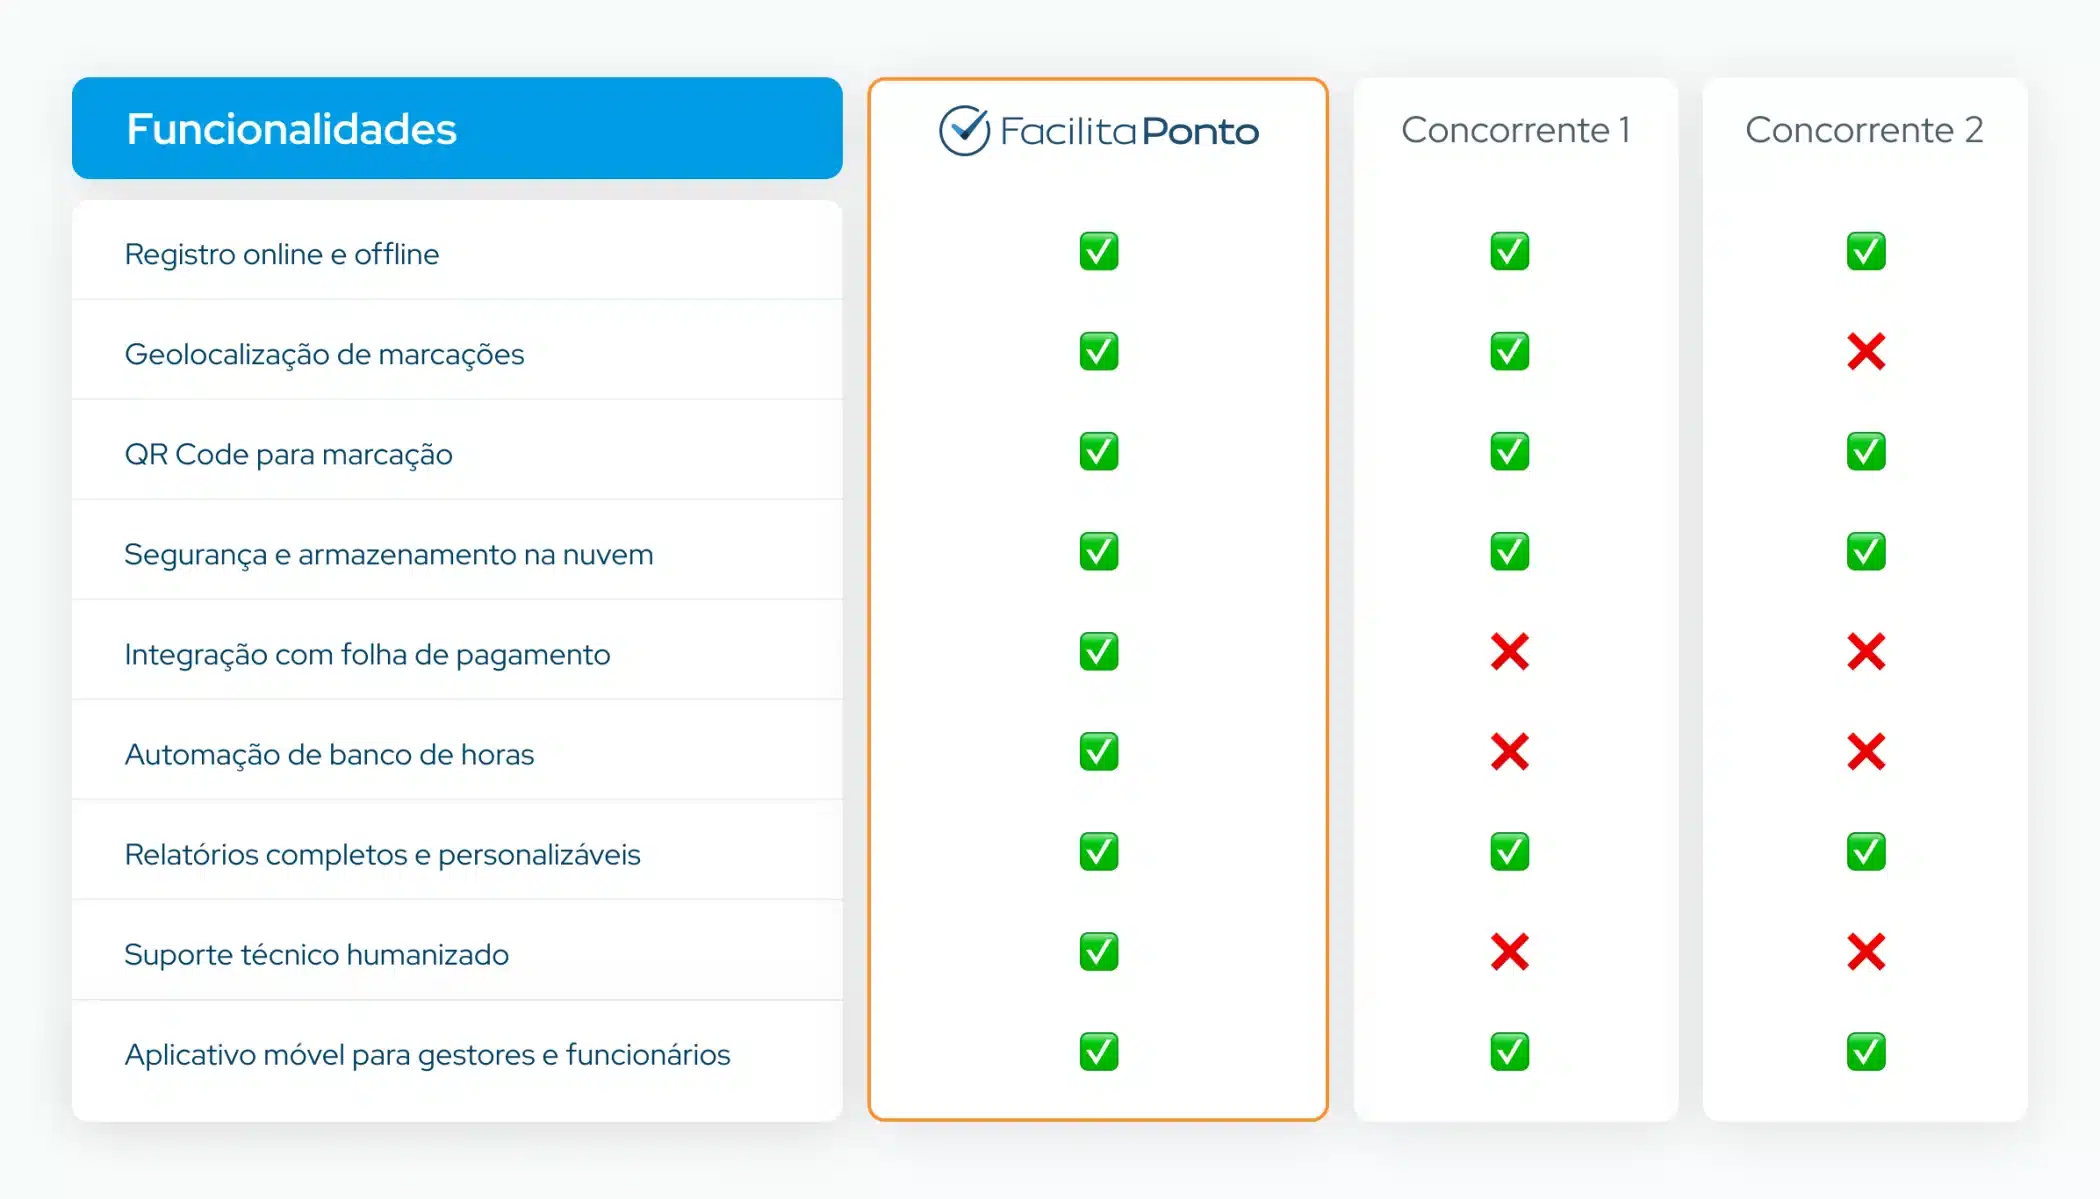
Task: Click Concorrente 1's red X for Integração com folha
Action: pyautogui.click(x=1509, y=651)
